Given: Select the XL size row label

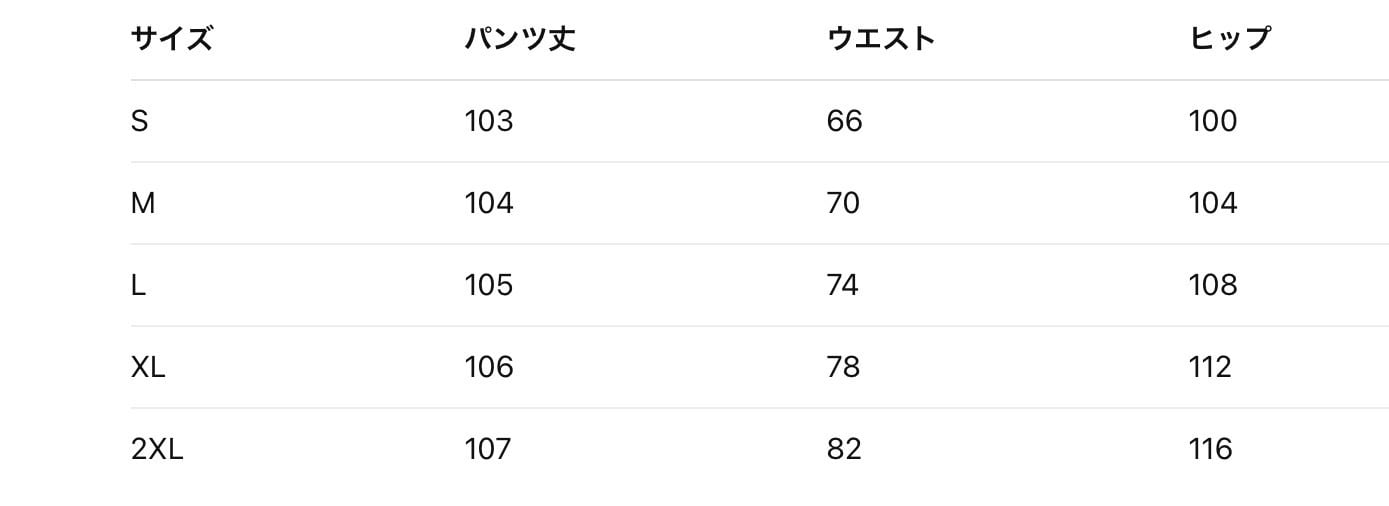Looking at the screenshot, I should (148, 367).
